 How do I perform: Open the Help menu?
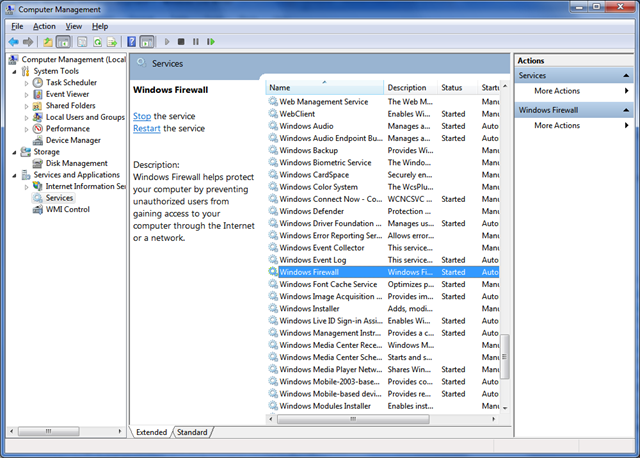pyautogui.click(x=100, y=27)
